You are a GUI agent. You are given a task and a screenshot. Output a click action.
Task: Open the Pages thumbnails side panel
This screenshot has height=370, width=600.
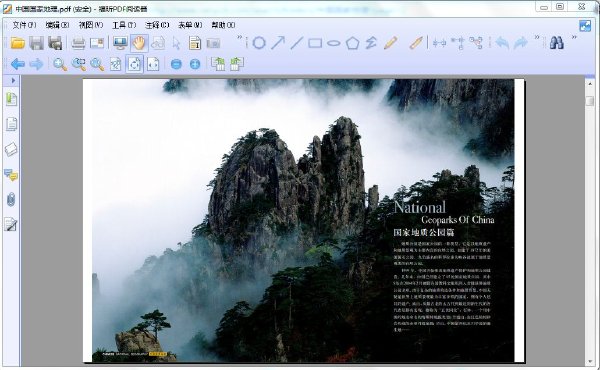click(x=11, y=124)
